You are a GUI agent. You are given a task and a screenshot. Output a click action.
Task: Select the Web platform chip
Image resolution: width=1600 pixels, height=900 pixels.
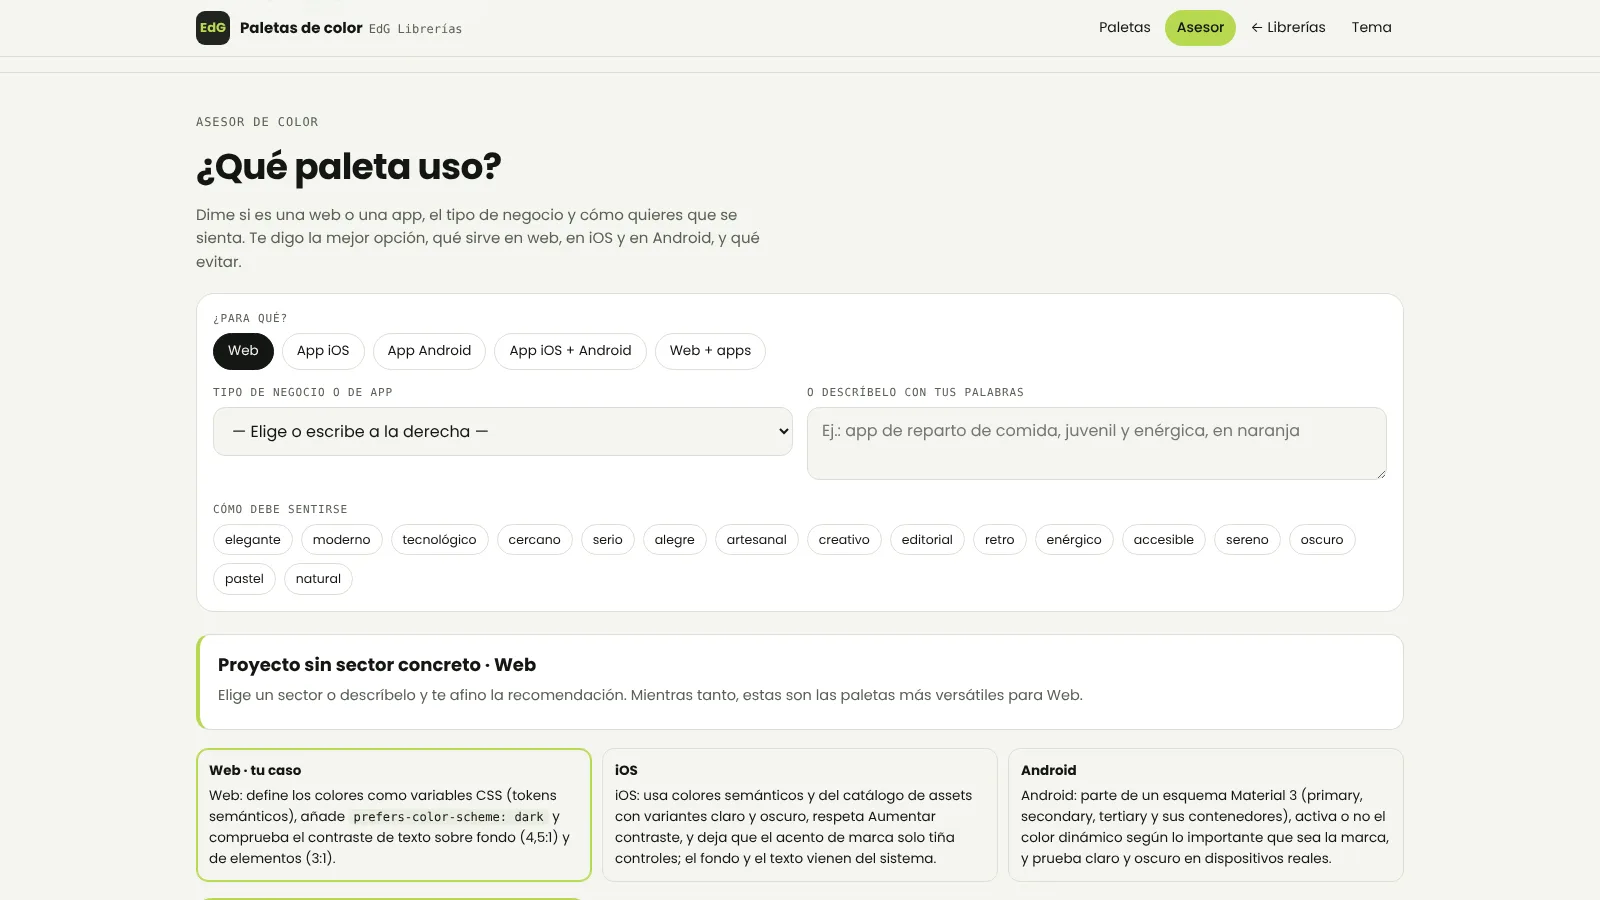pos(243,351)
